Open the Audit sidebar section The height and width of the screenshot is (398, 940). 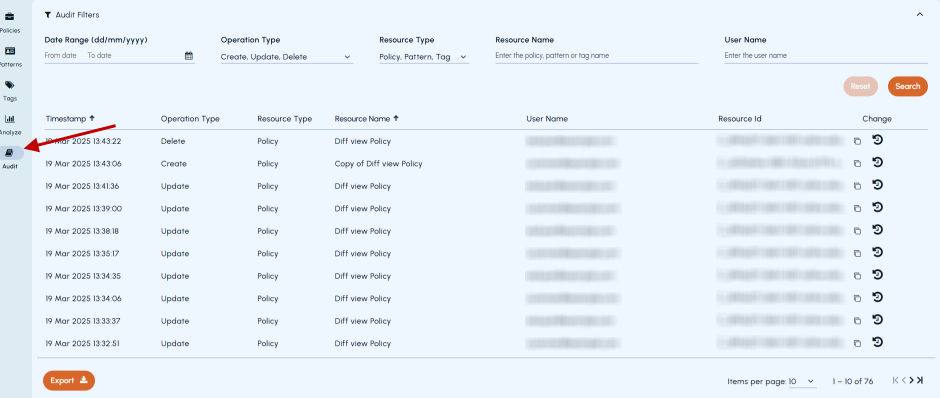10,159
